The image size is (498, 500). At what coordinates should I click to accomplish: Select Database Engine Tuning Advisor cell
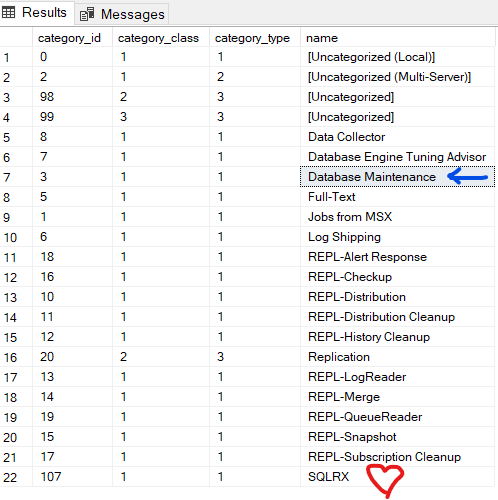(x=398, y=157)
